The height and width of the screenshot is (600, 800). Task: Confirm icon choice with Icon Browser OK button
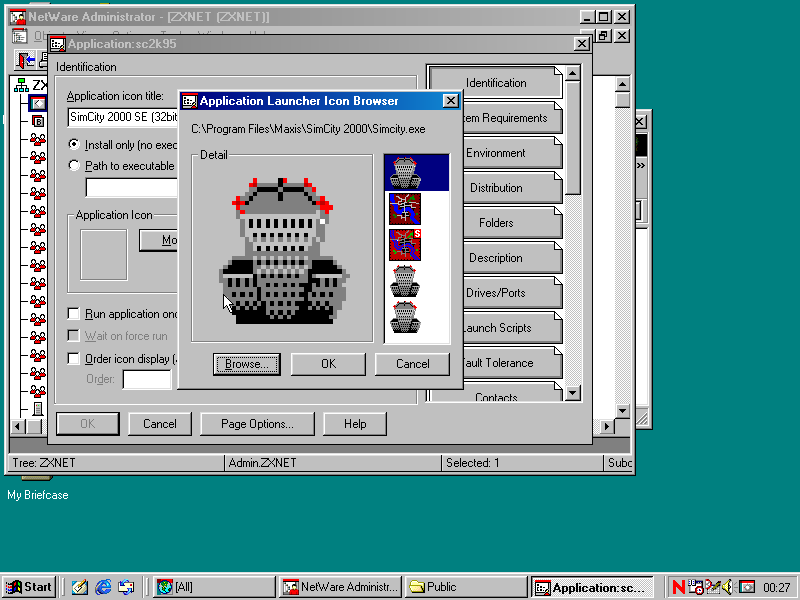[329, 364]
